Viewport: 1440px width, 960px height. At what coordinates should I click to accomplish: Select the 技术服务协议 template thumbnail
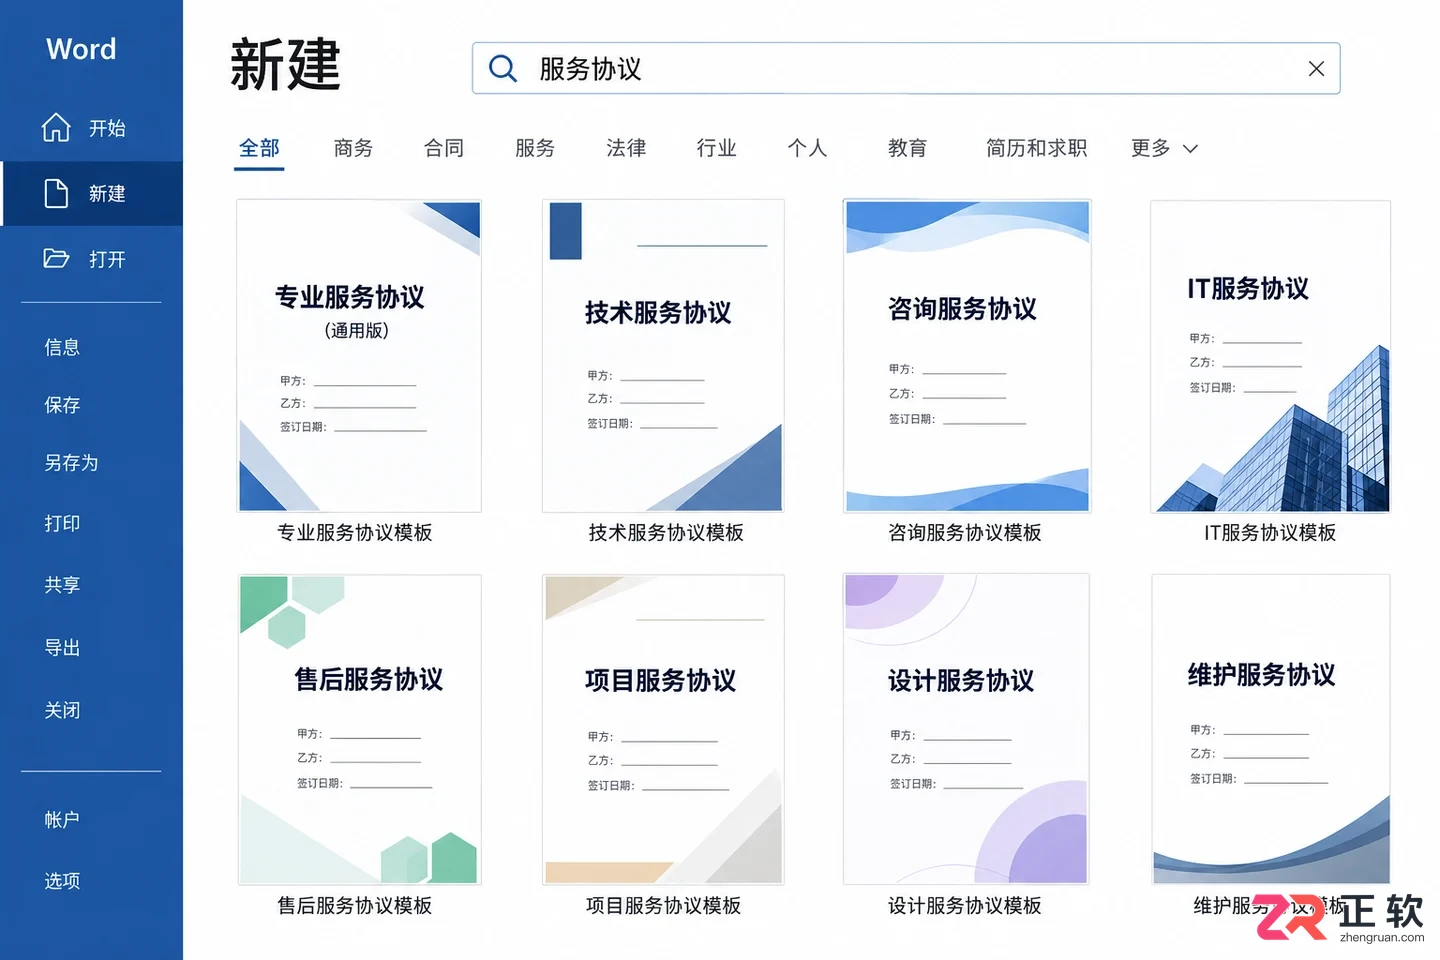(663, 356)
